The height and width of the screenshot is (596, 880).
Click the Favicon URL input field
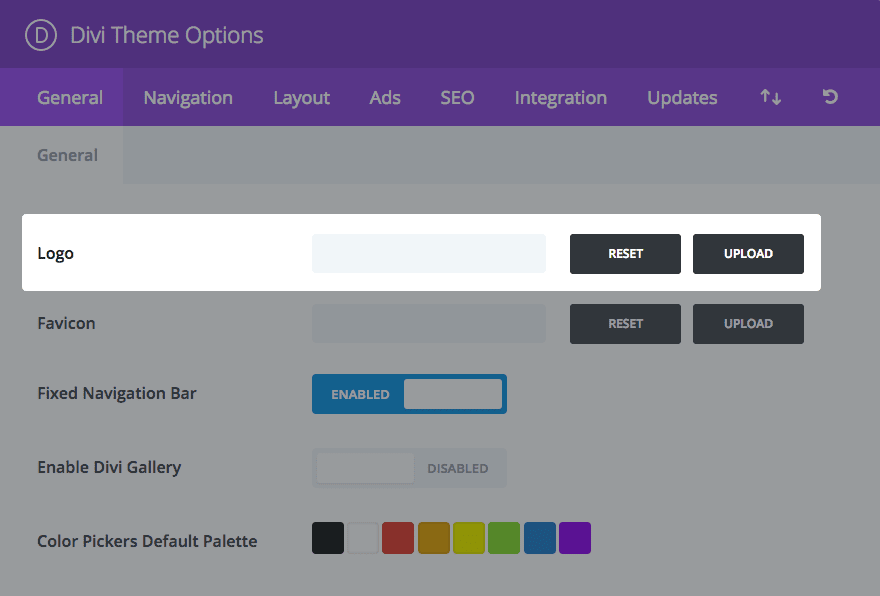click(429, 324)
